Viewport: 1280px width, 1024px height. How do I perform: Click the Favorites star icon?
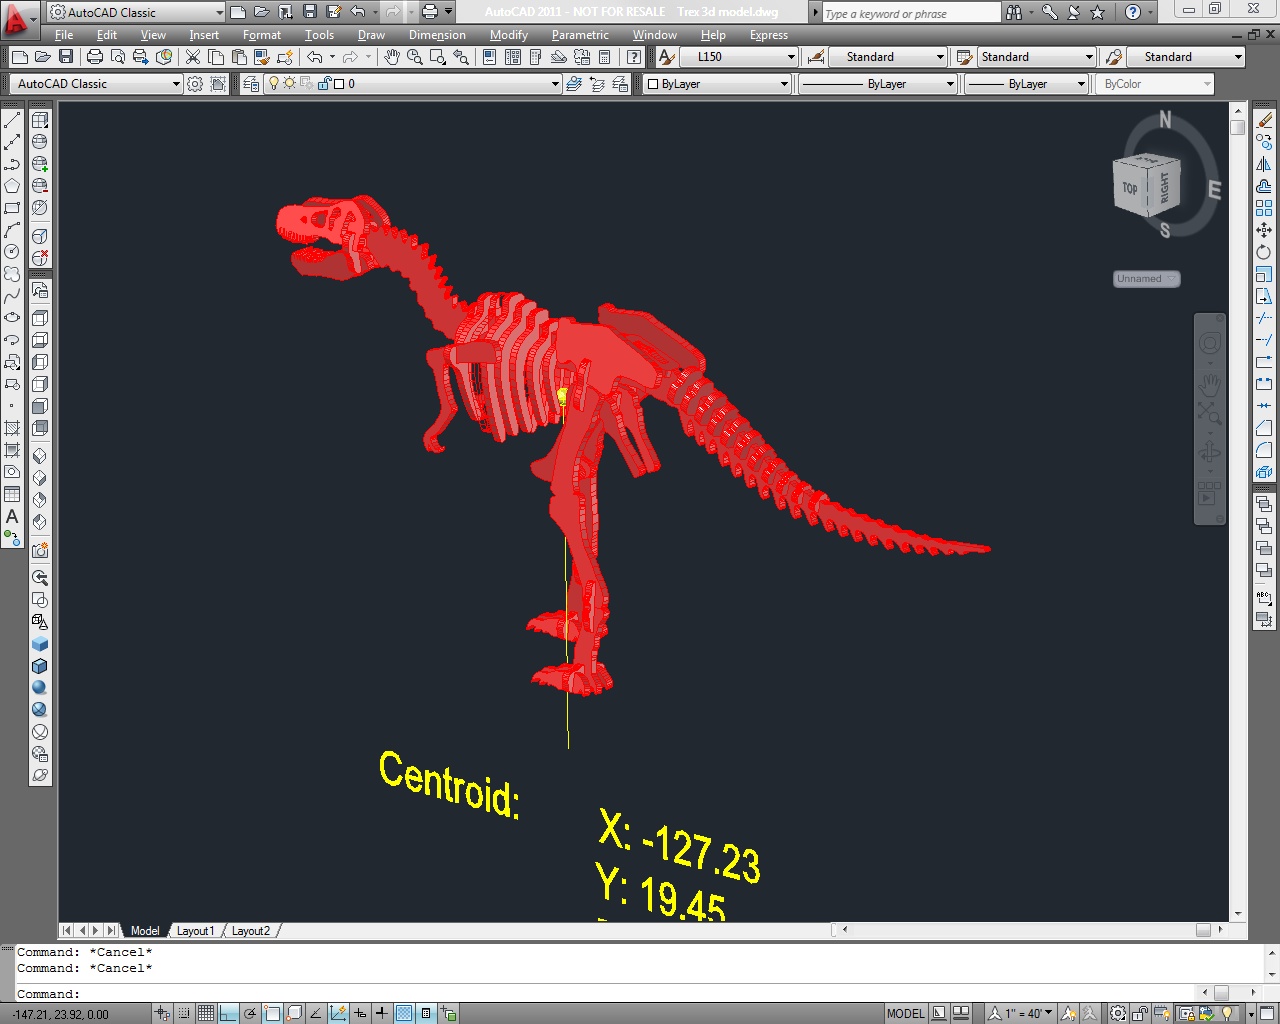click(x=1097, y=12)
